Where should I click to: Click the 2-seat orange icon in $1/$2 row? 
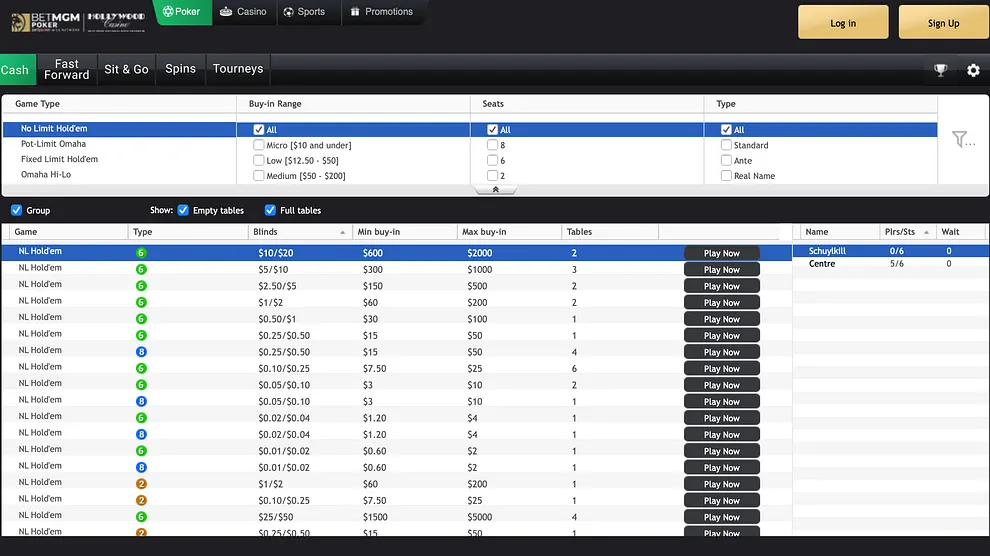pos(141,483)
